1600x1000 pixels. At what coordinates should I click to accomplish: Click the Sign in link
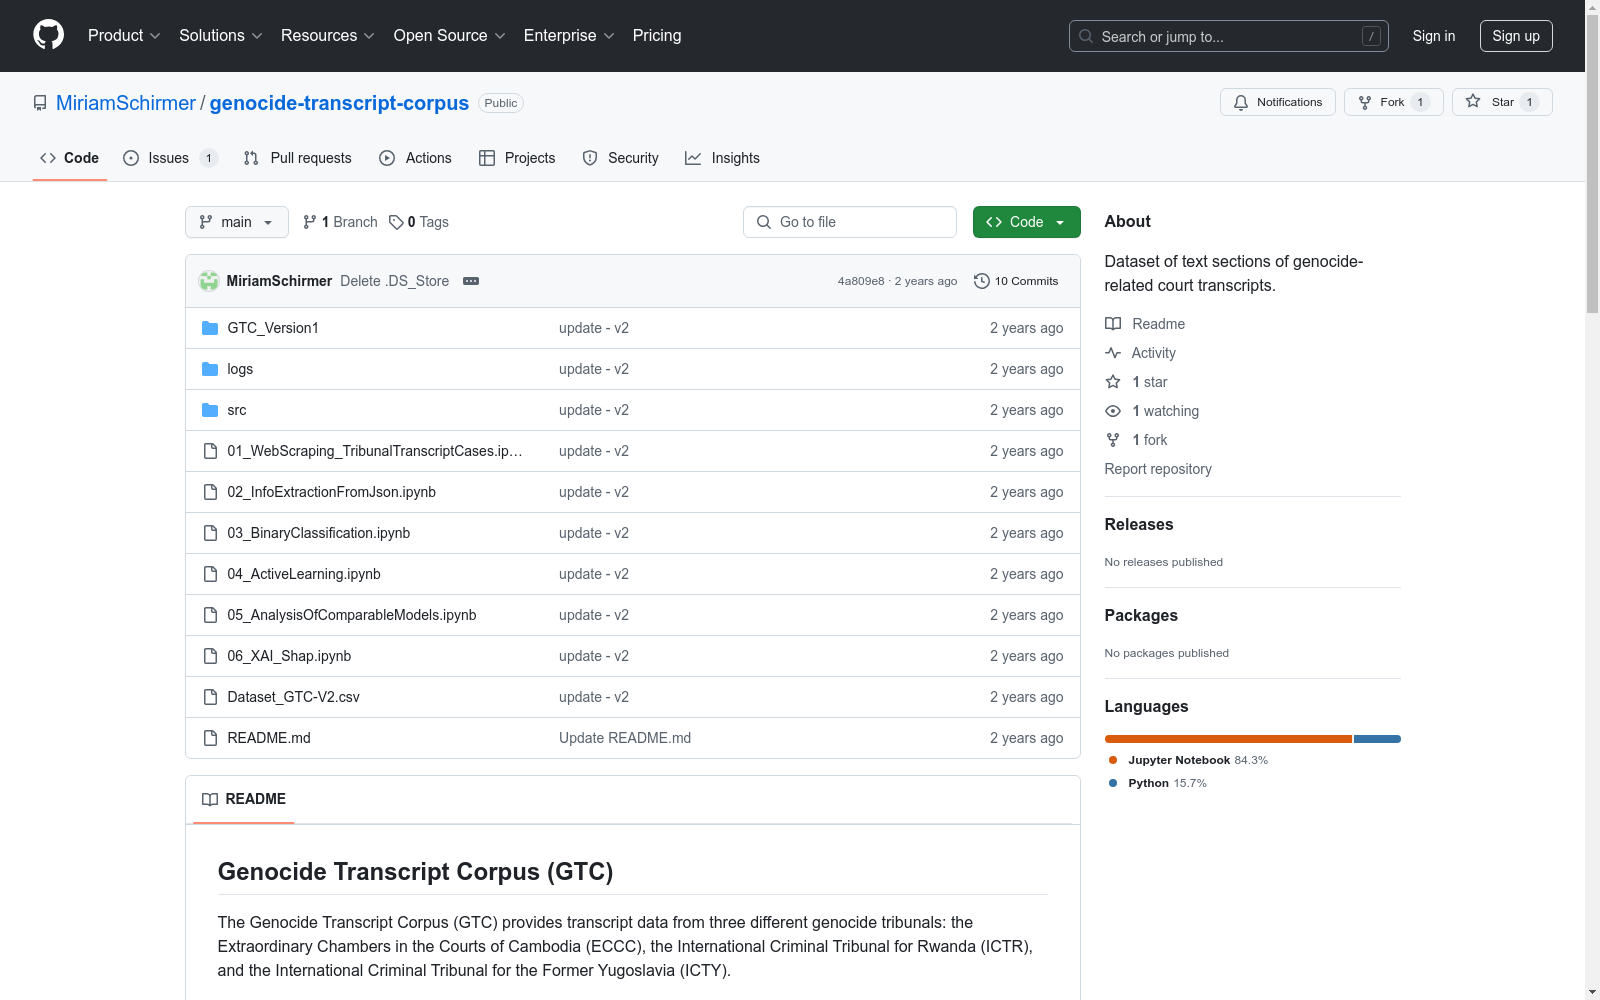point(1434,36)
